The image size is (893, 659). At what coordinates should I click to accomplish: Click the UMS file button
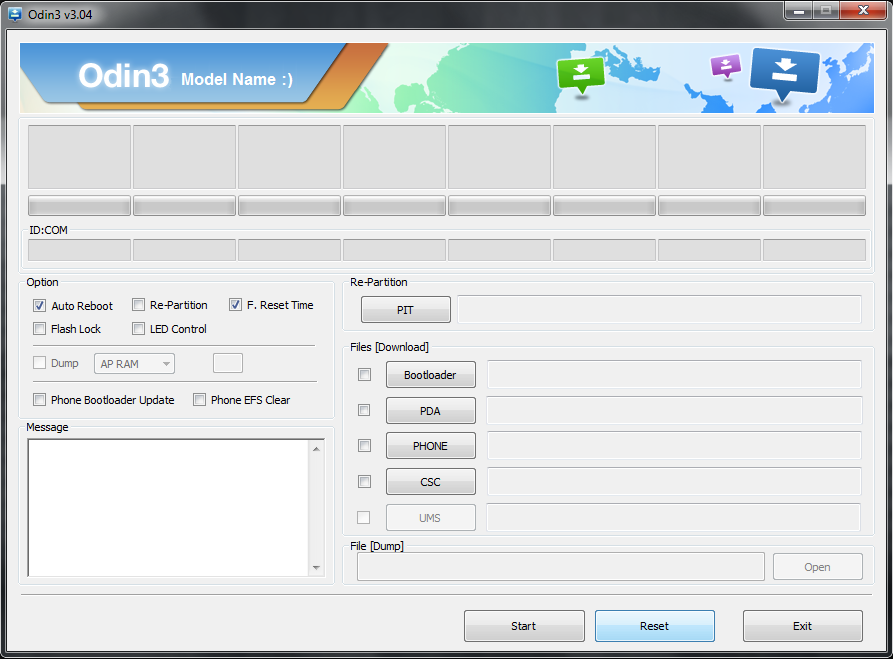pos(431,517)
